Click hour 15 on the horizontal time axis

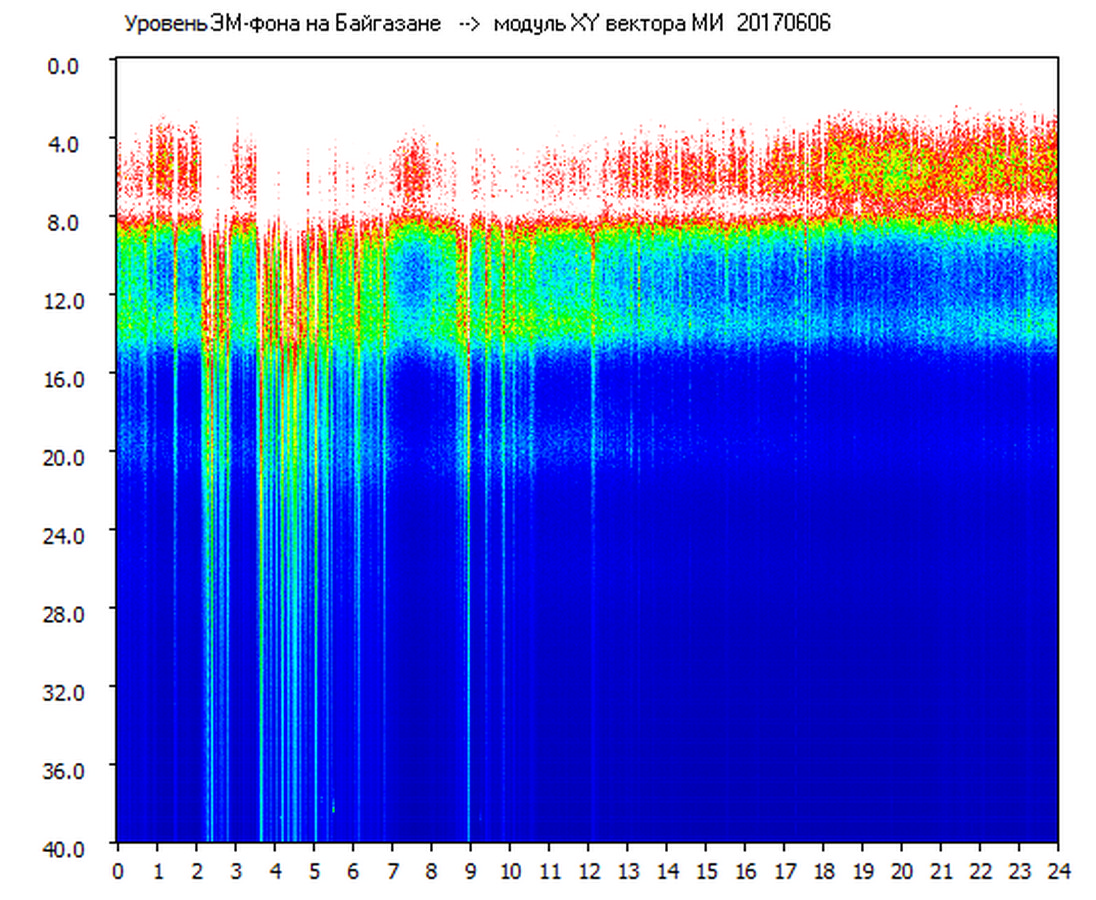(706, 870)
